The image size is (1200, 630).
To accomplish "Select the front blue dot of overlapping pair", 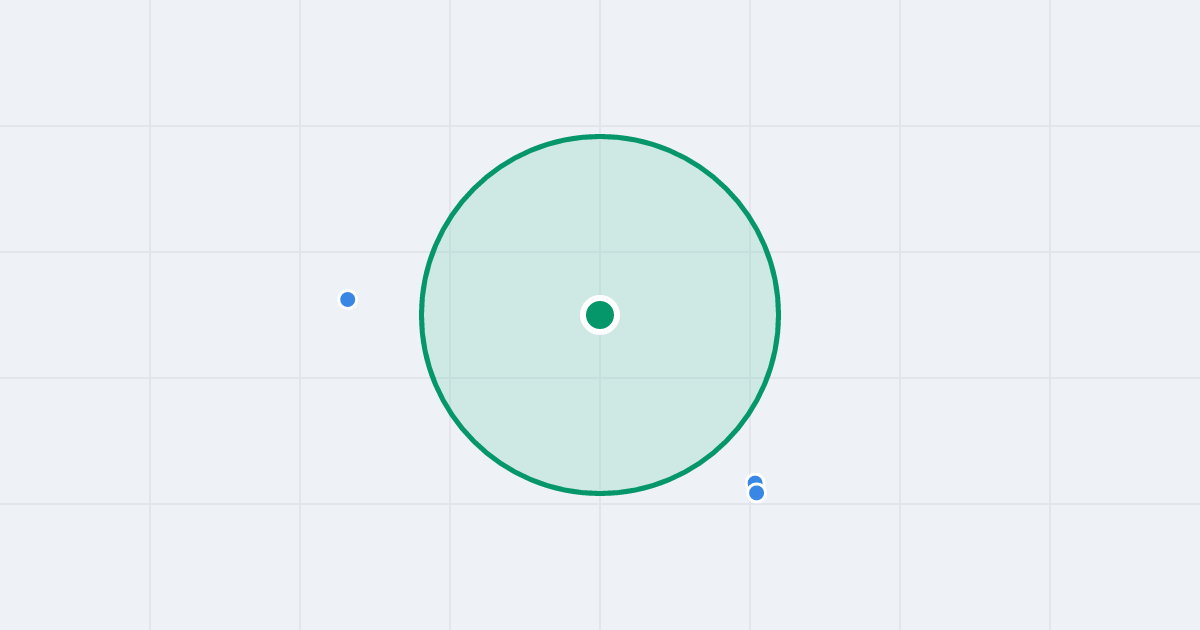I will click(757, 492).
